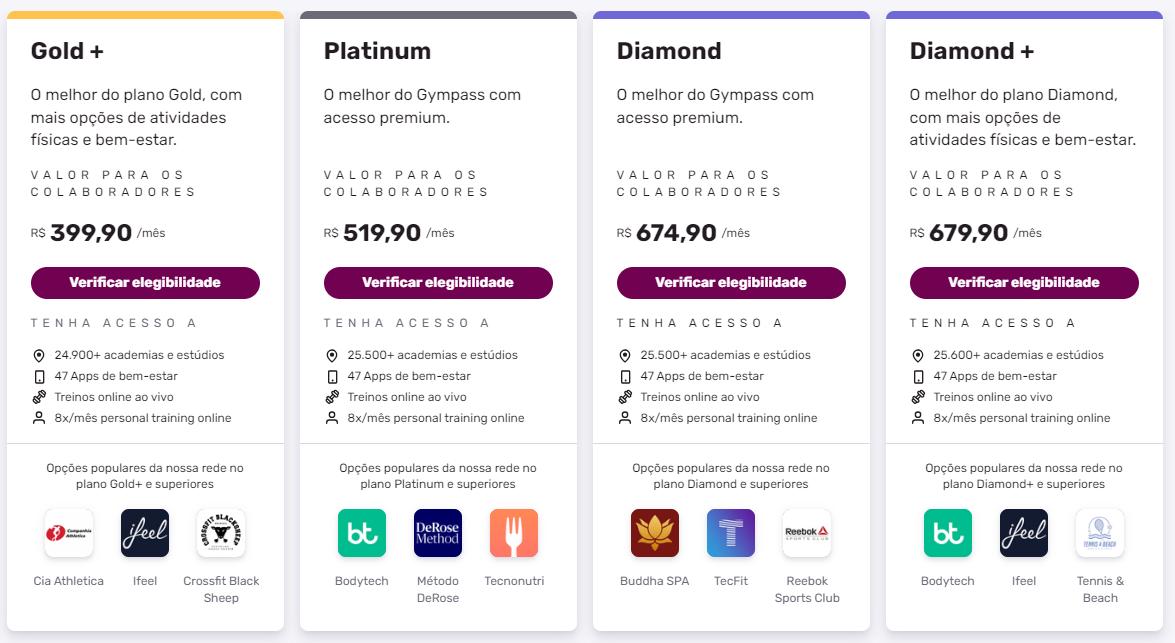Click the TecFit logo icon

(731, 533)
